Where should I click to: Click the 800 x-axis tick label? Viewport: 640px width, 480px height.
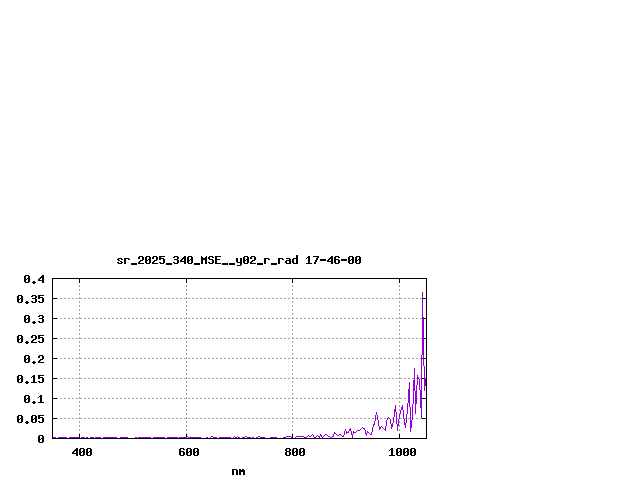294,453
